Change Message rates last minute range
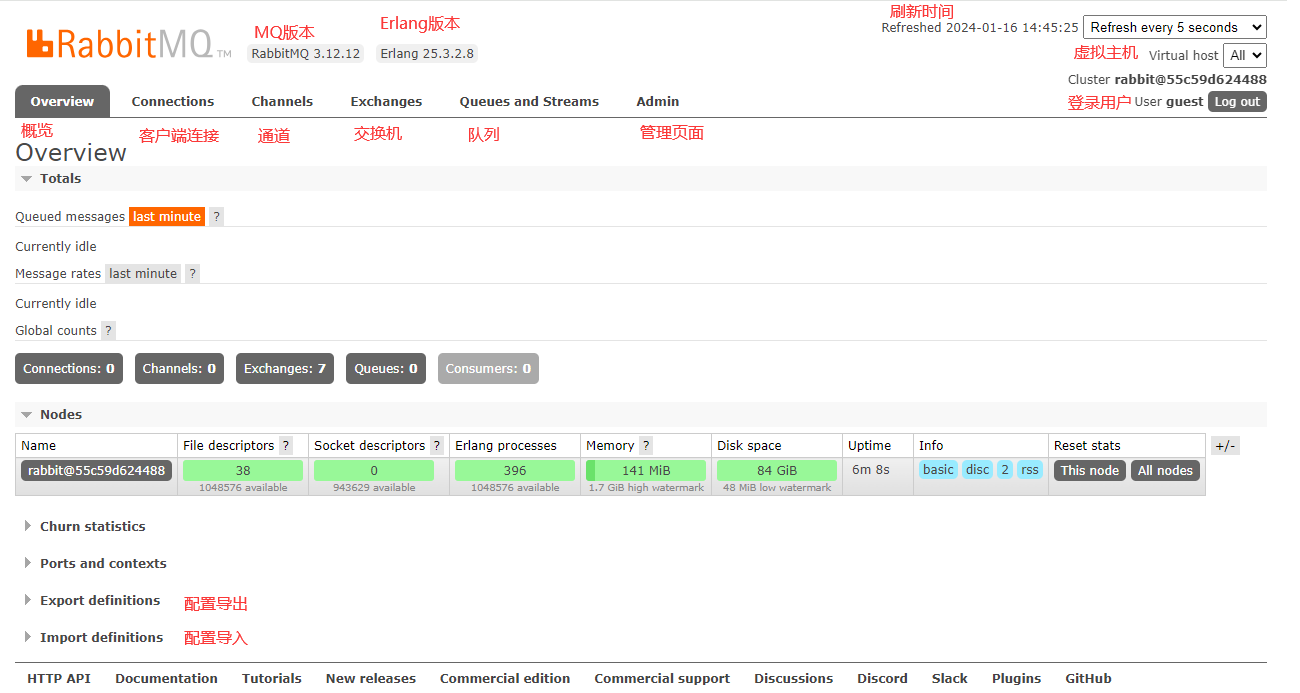 [x=143, y=274]
